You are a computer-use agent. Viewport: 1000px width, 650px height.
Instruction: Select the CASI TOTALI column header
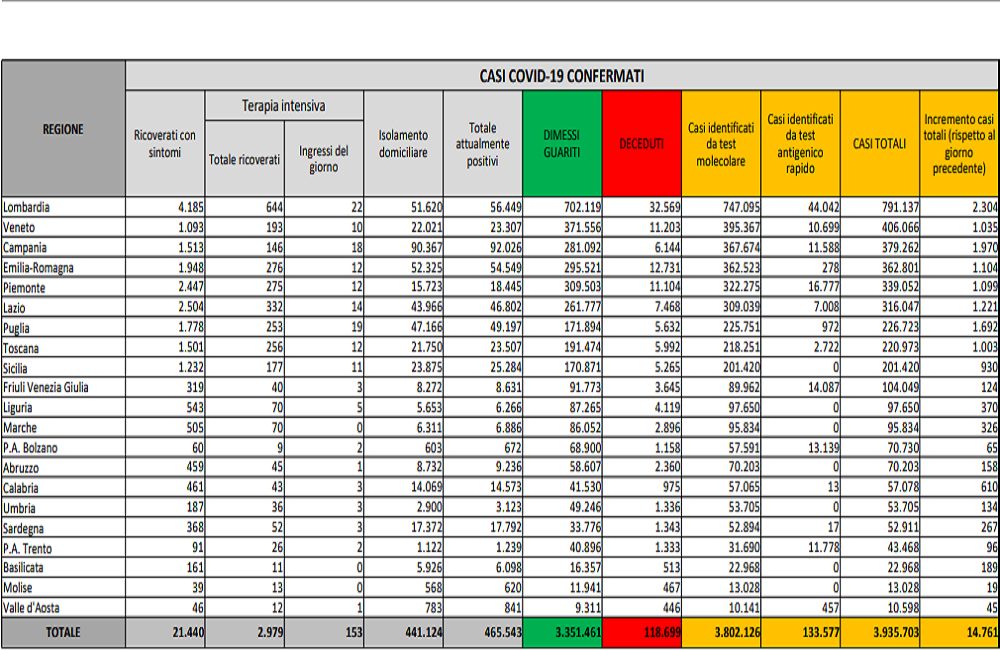(x=879, y=144)
